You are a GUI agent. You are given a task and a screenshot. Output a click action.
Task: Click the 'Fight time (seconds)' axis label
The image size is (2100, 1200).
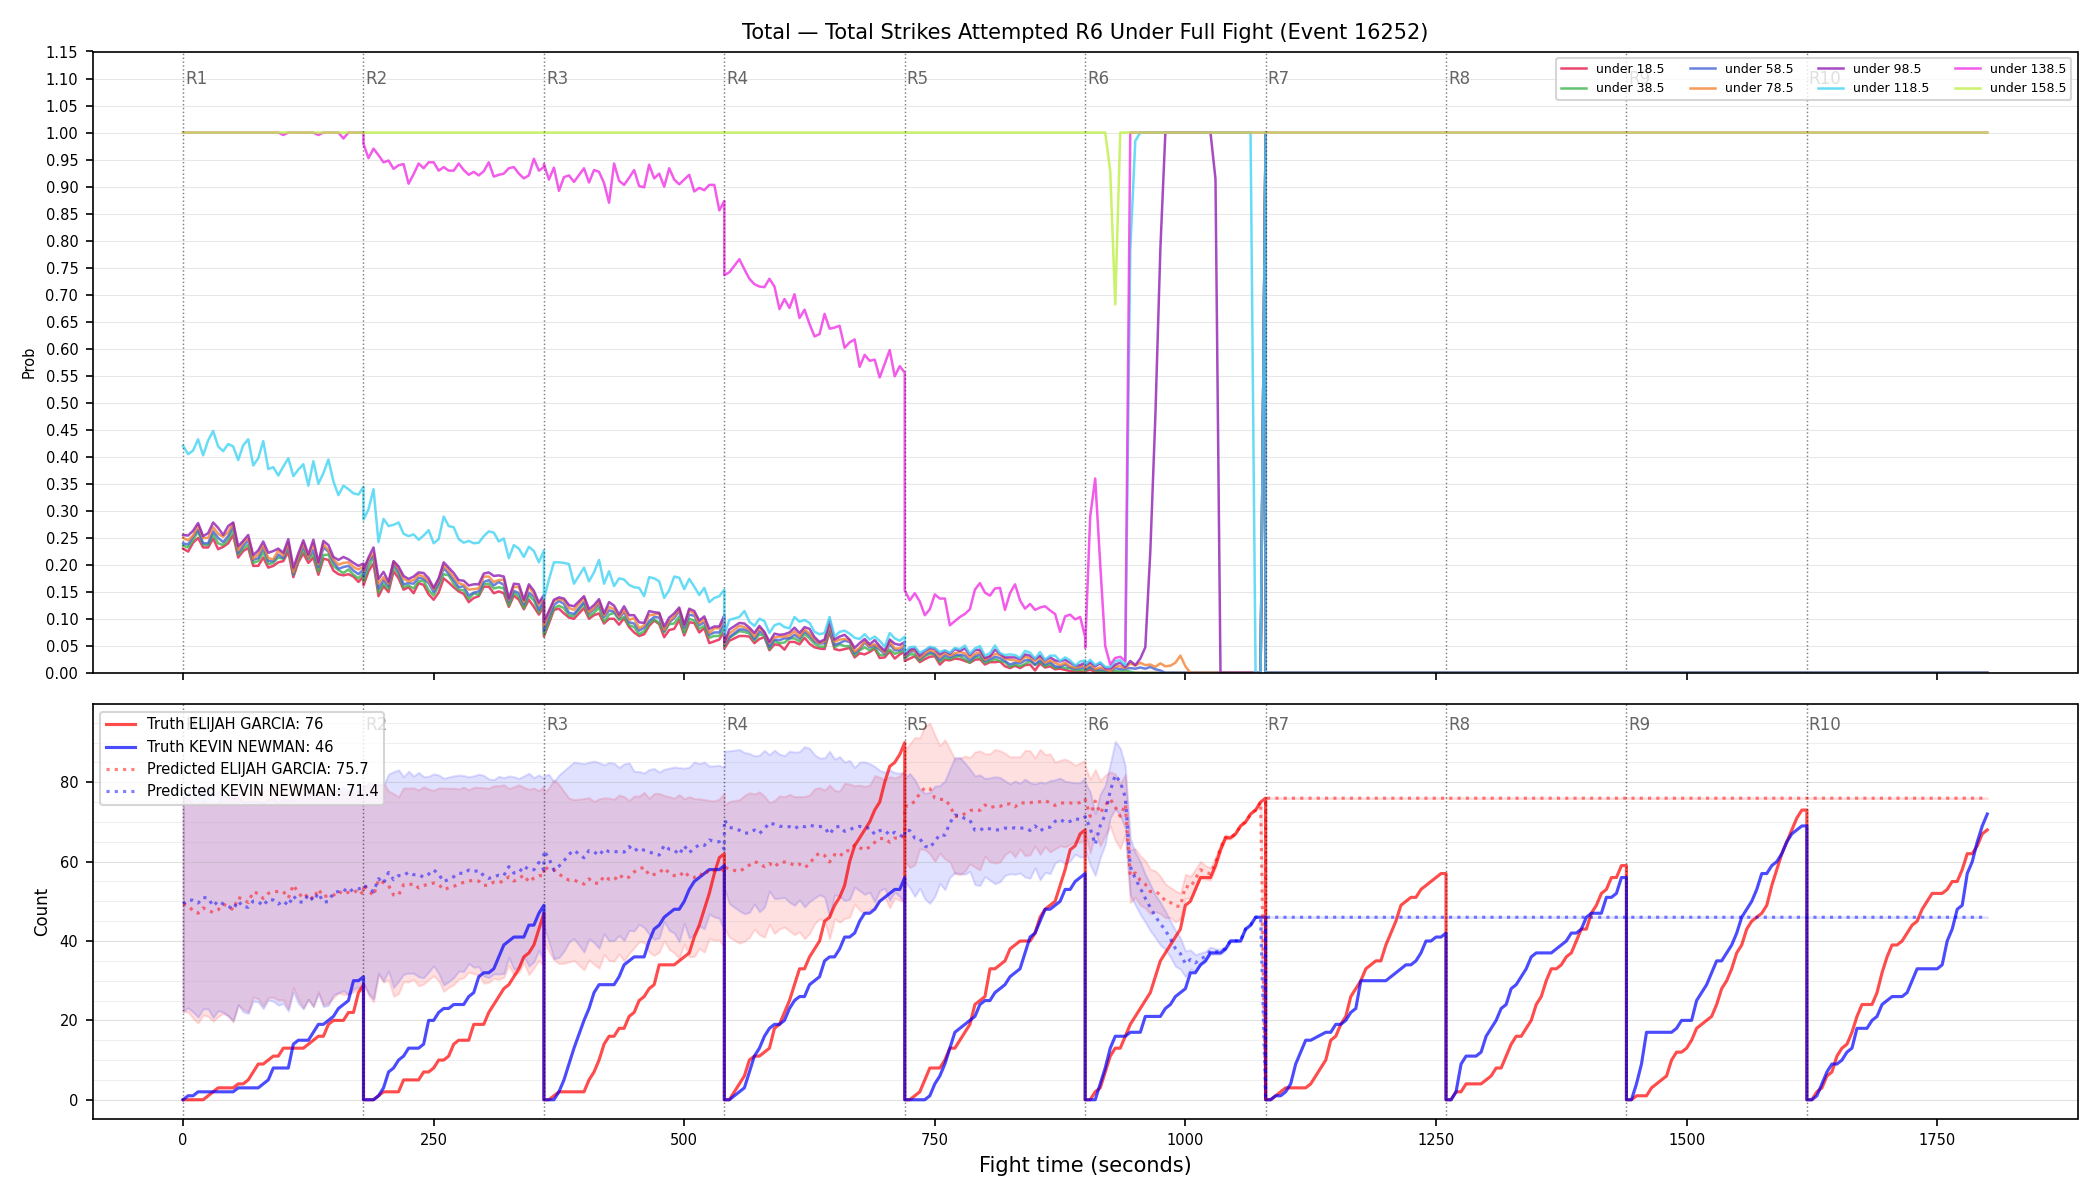click(x=1085, y=1165)
